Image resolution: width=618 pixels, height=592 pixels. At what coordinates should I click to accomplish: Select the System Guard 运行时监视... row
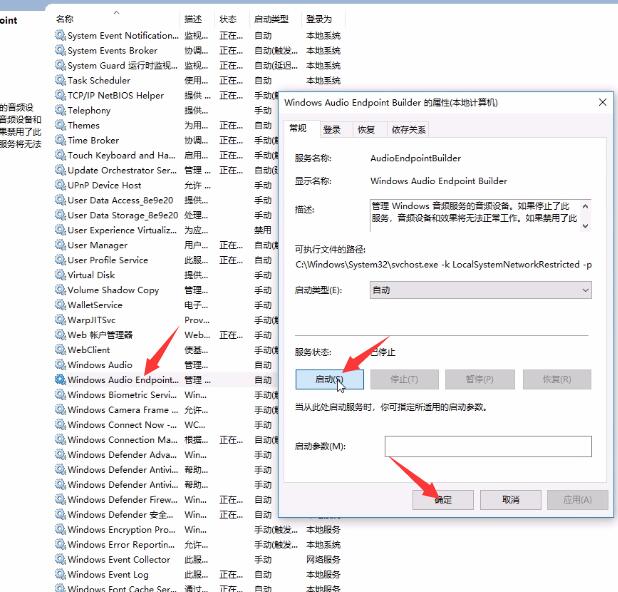(198, 65)
